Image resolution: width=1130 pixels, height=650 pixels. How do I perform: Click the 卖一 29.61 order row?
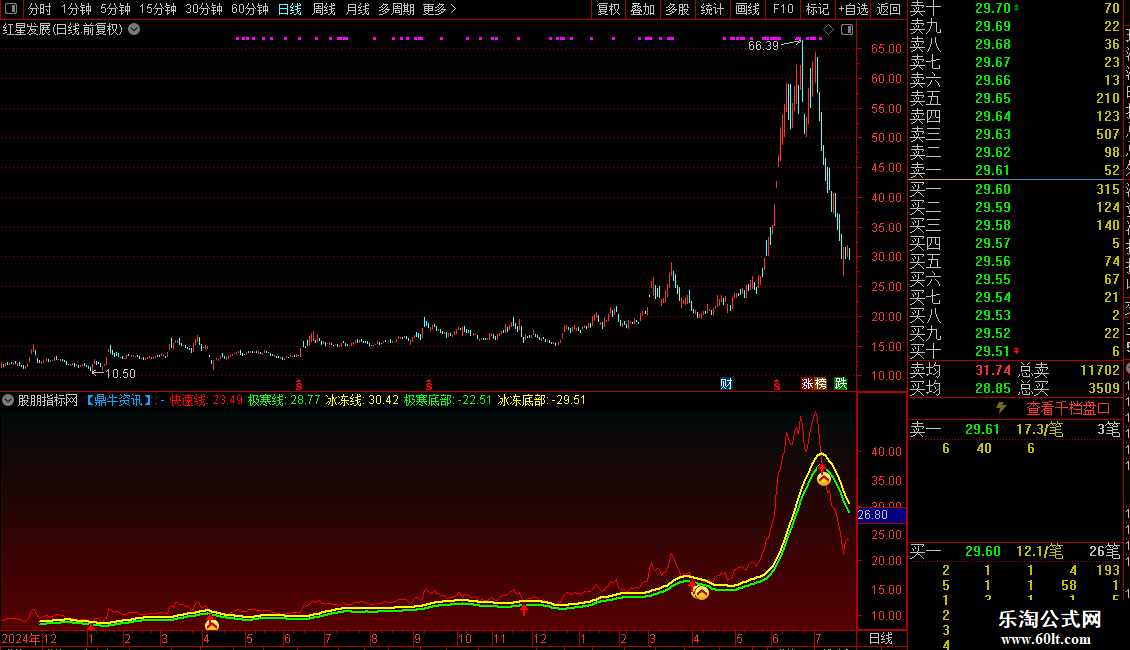click(1015, 171)
